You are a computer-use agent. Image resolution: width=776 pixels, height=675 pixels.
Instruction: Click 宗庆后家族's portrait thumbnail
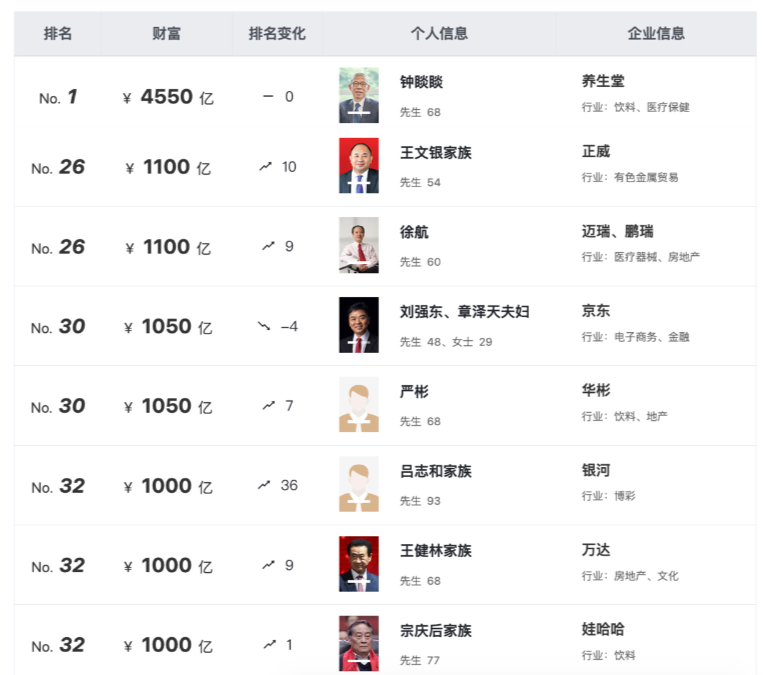[359, 643]
